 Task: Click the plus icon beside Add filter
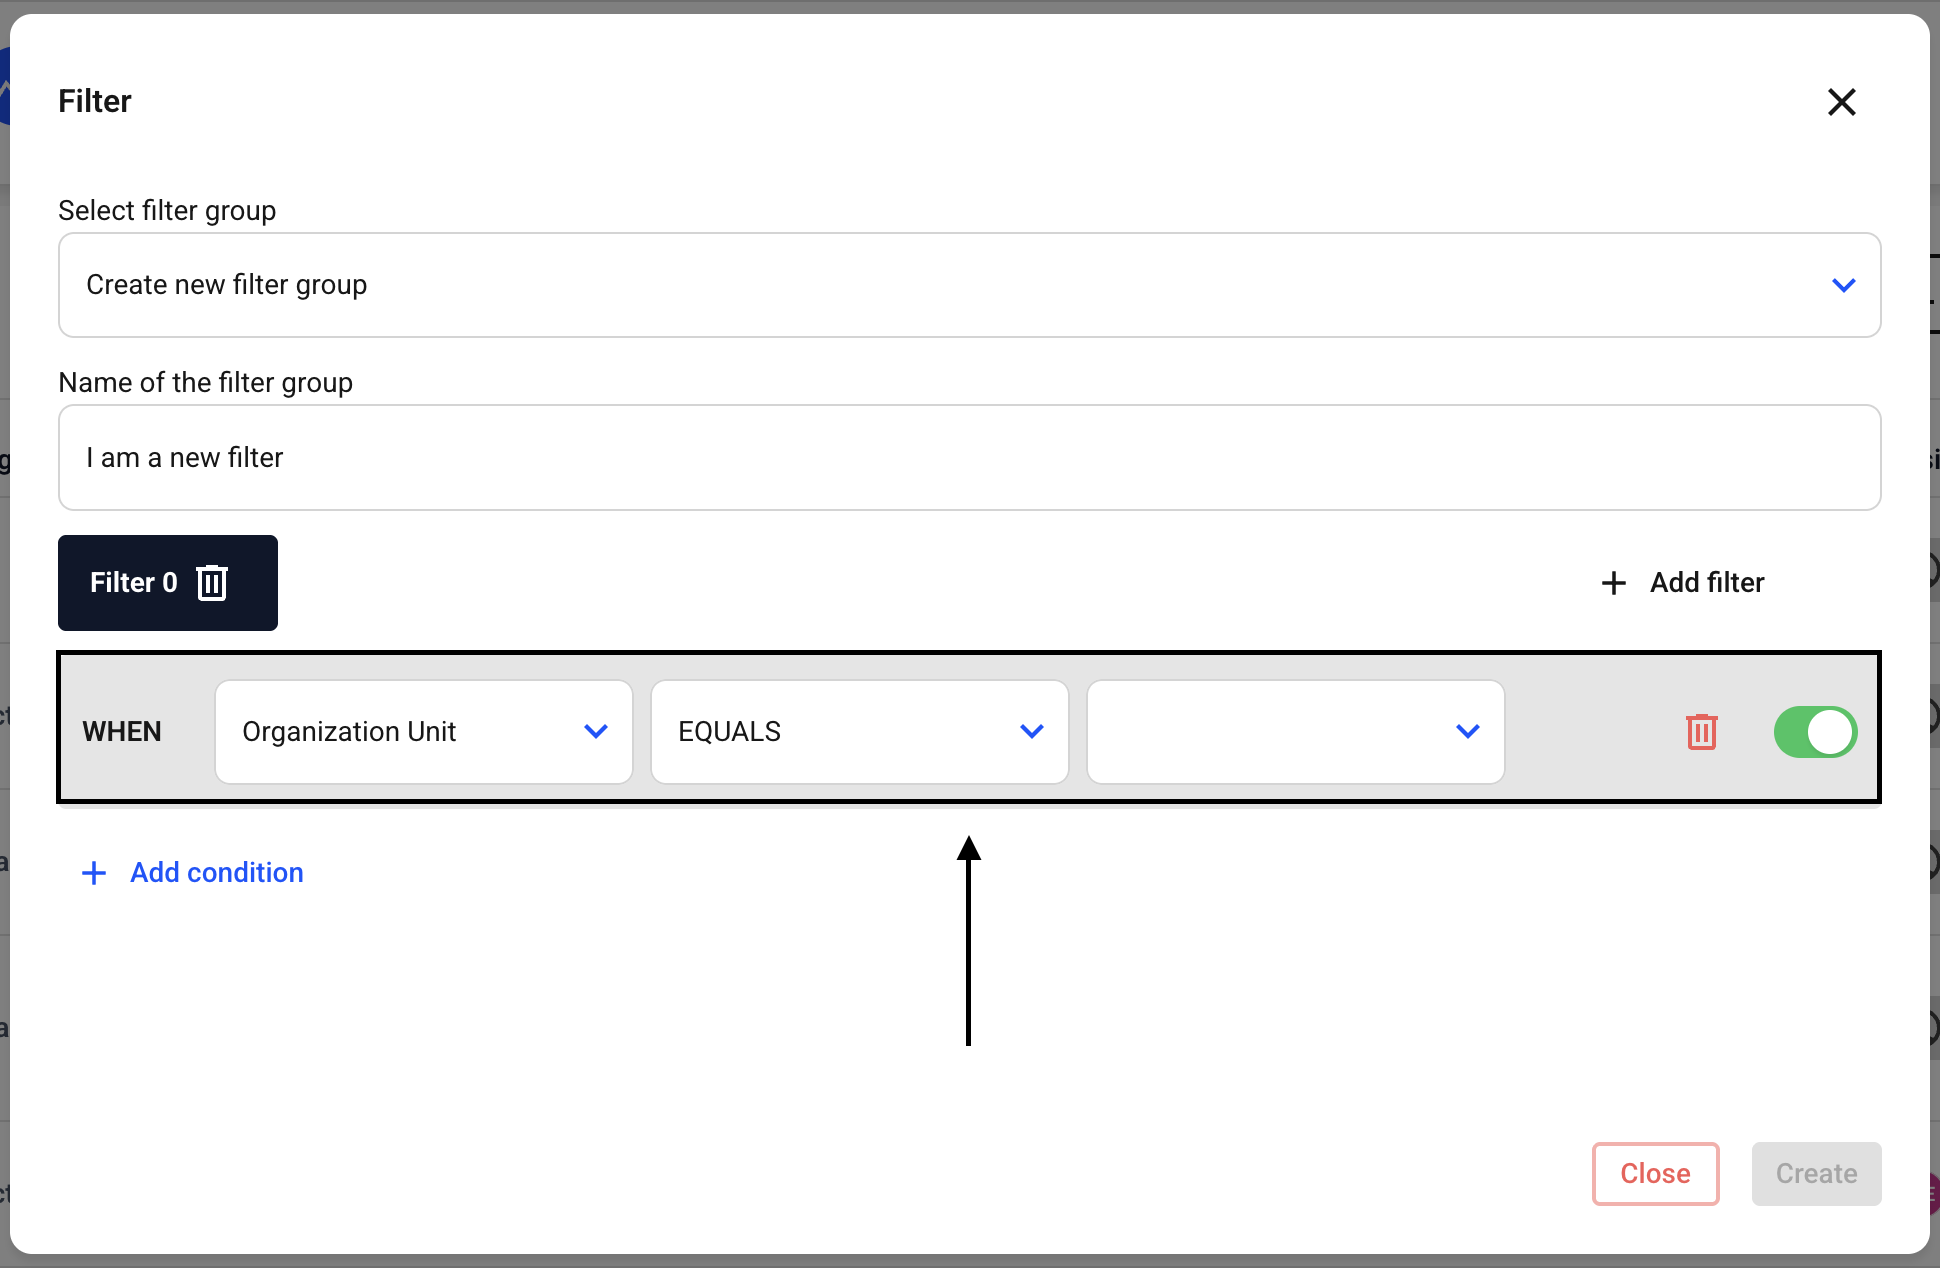[x=1613, y=583]
